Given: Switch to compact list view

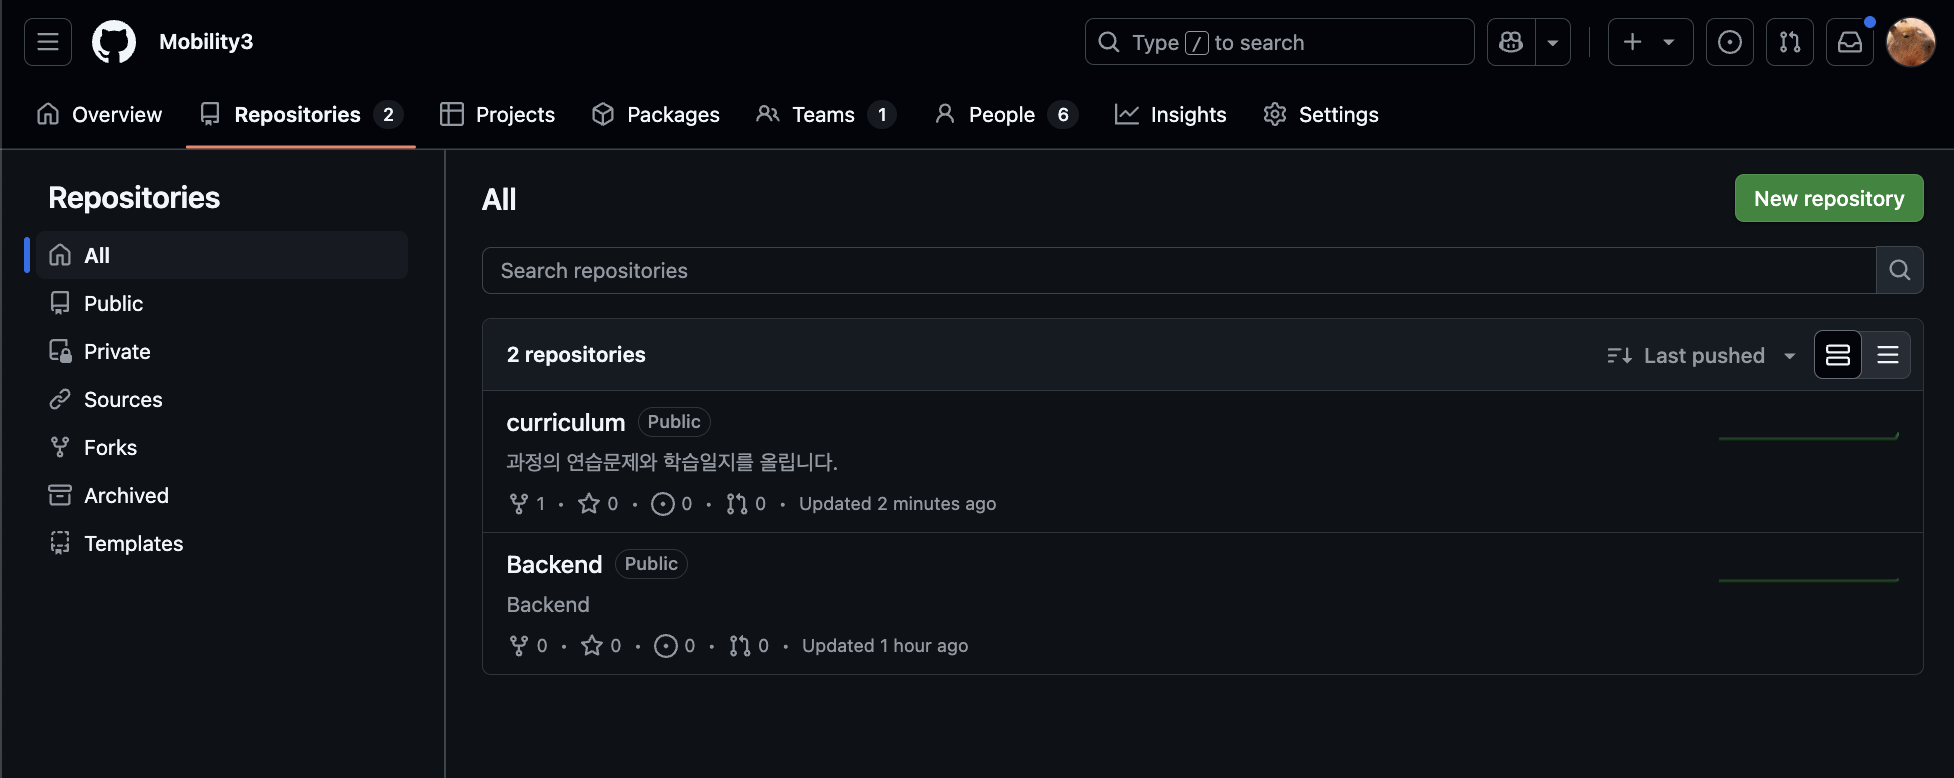Looking at the screenshot, I should pyautogui.click(x=1887, y=355).
